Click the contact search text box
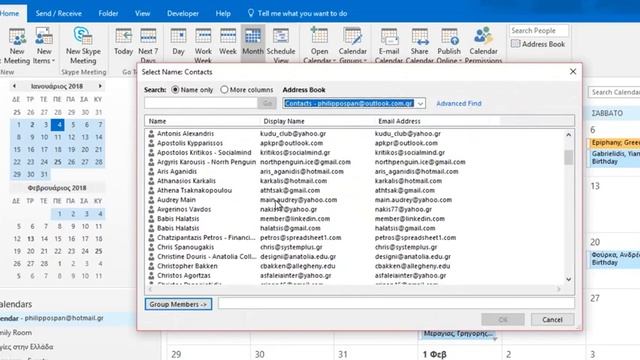 tap(200, 103)
